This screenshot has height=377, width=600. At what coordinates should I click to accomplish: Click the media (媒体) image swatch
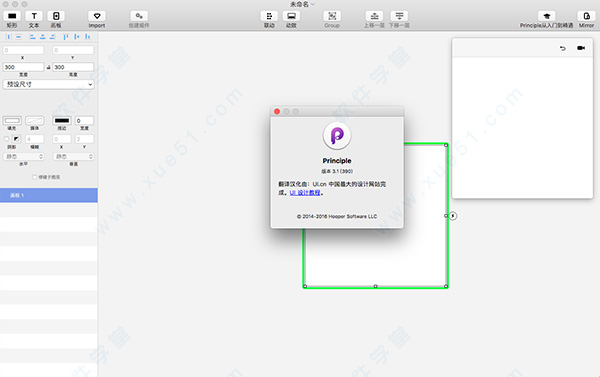(35, 121)
